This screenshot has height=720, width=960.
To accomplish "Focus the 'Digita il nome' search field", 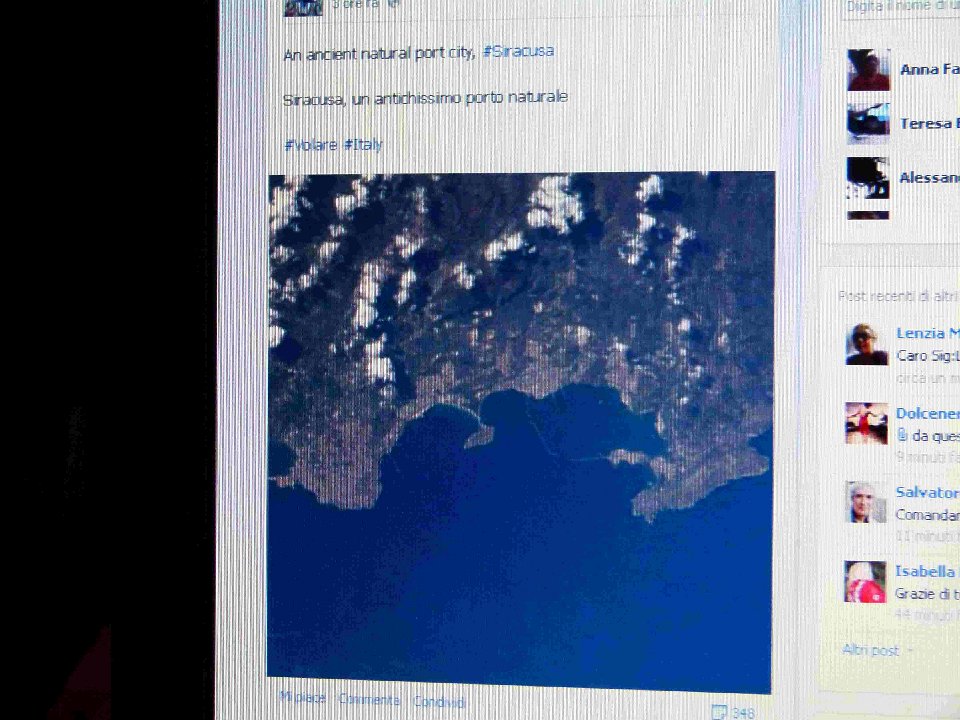I will [x=901, y=7].
